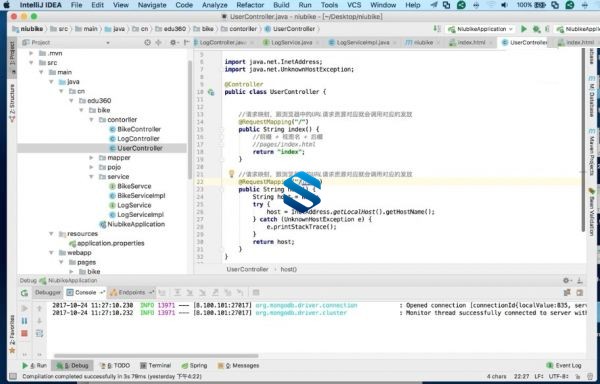Click the debug bug icon in top toolbar

click(x=536, y=29)
